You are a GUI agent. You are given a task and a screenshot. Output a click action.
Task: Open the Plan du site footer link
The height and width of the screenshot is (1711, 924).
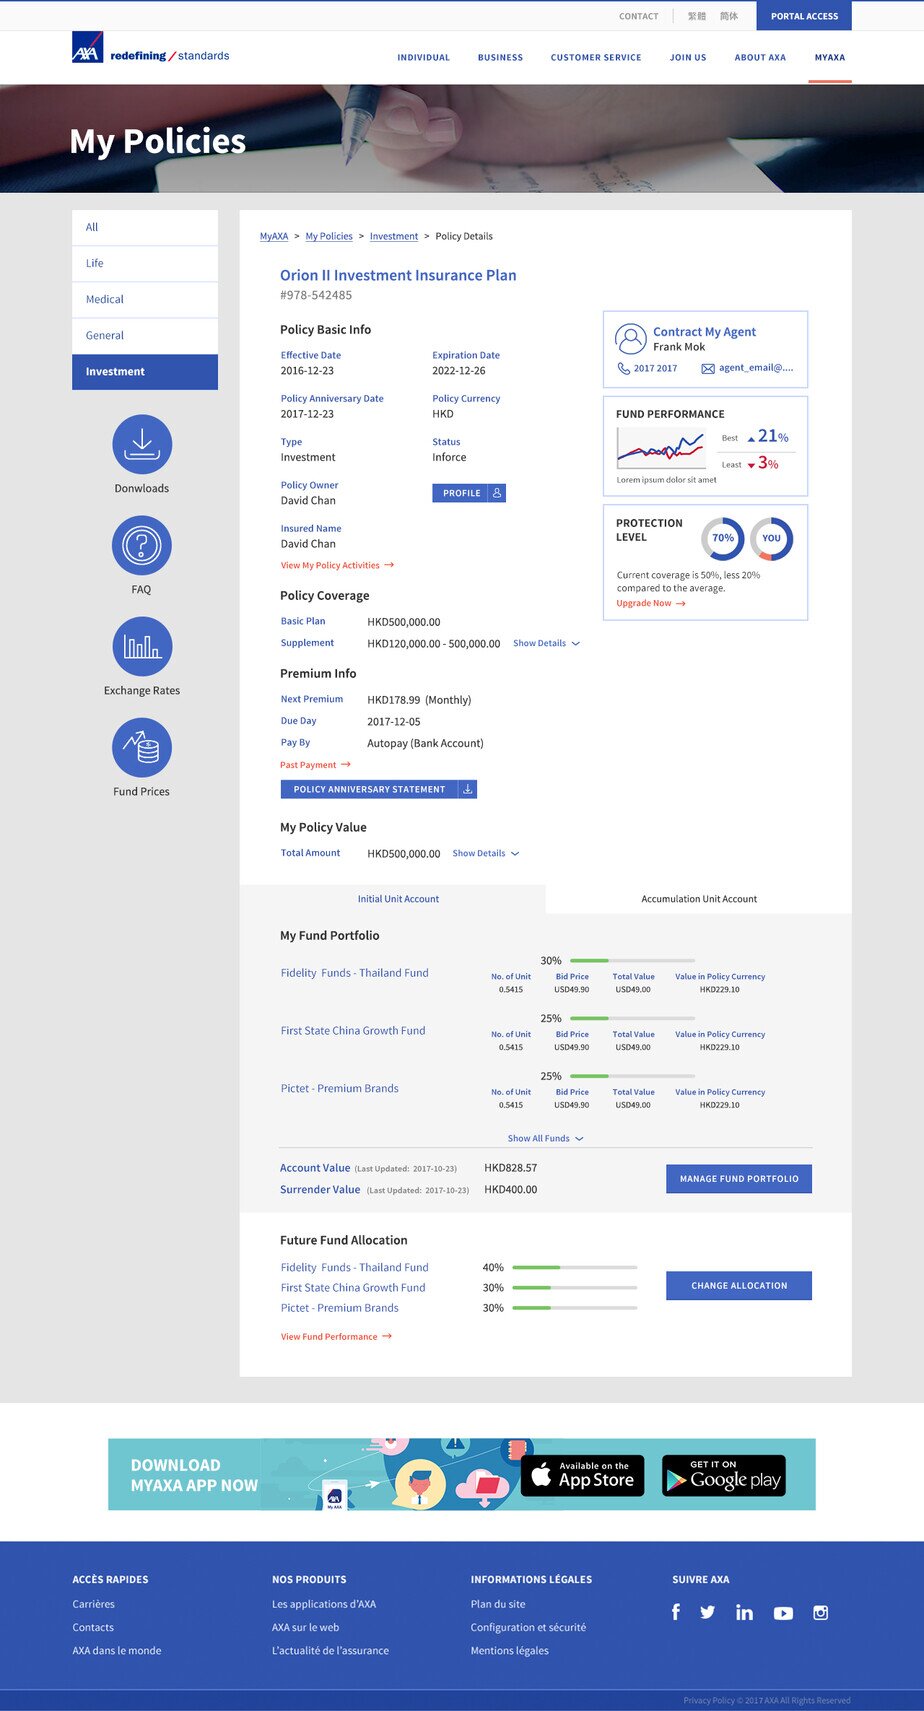(498, 1604)
